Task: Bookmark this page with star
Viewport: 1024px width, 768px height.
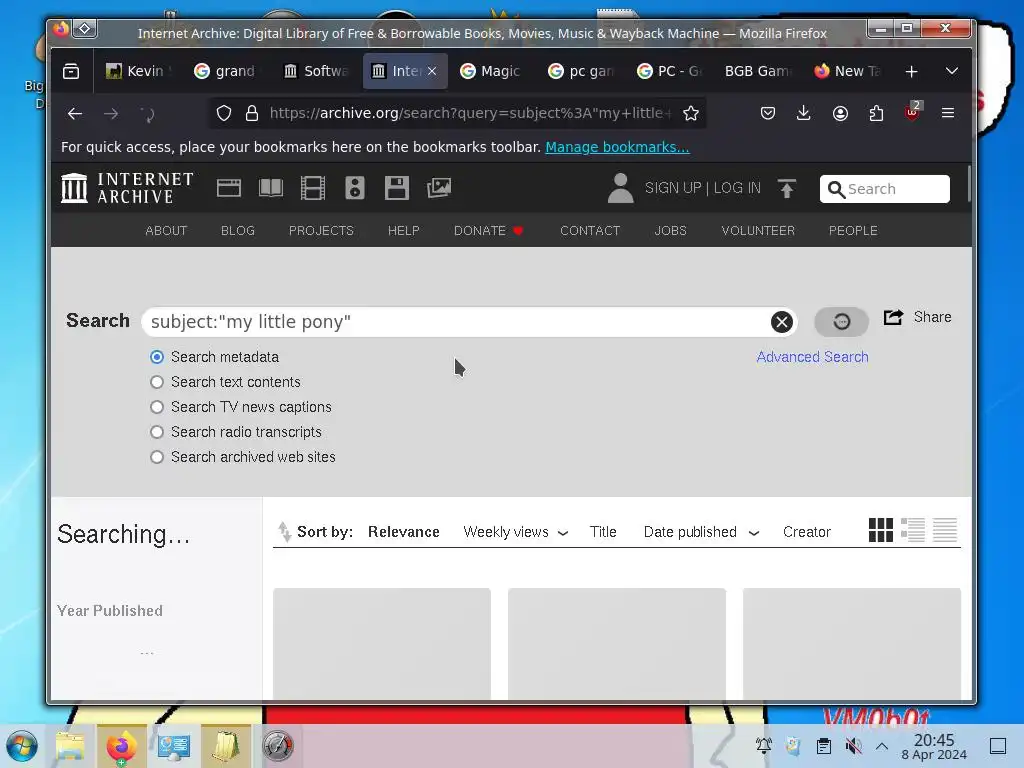Action: pos(691,114)
